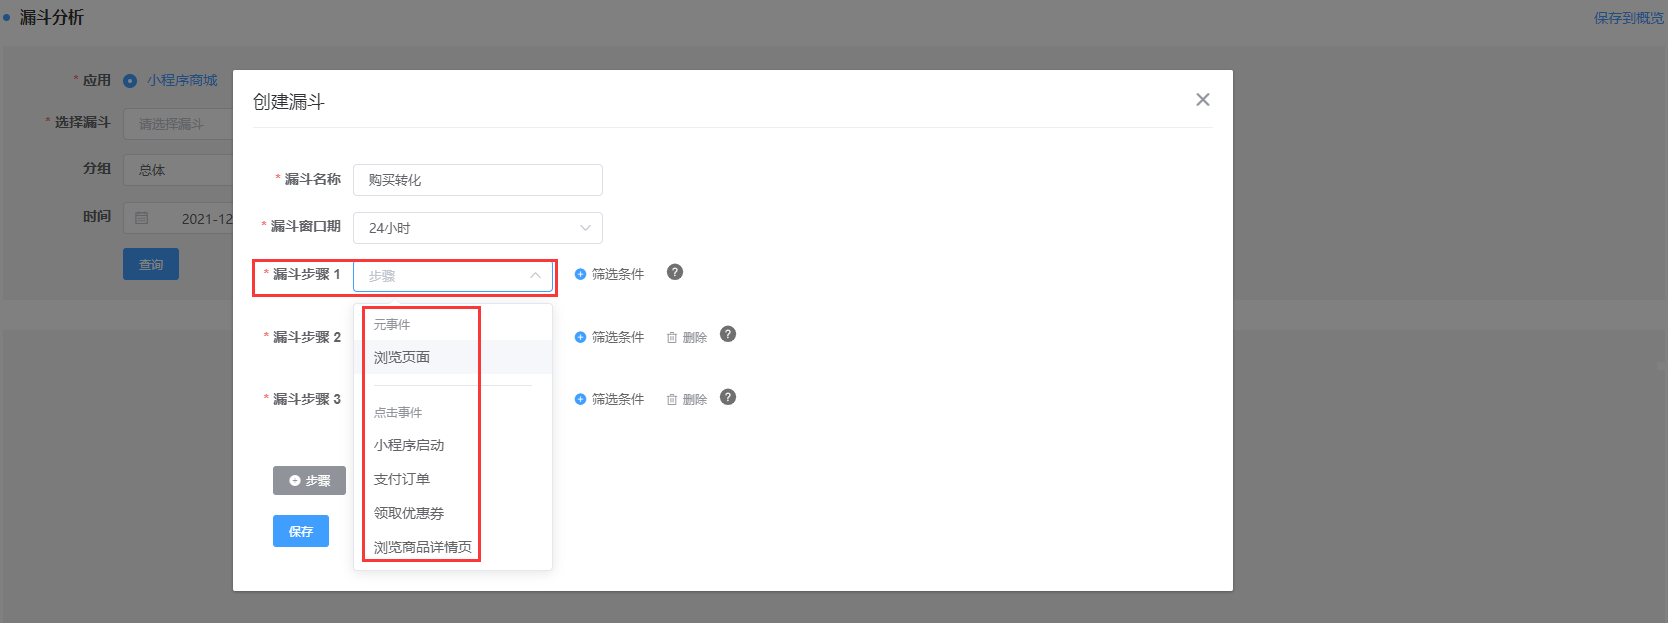The image size is (1668, 623).
Task: Add 筛选条件 for 漏斗步骤 1
Action: click(x=609, y=274)
